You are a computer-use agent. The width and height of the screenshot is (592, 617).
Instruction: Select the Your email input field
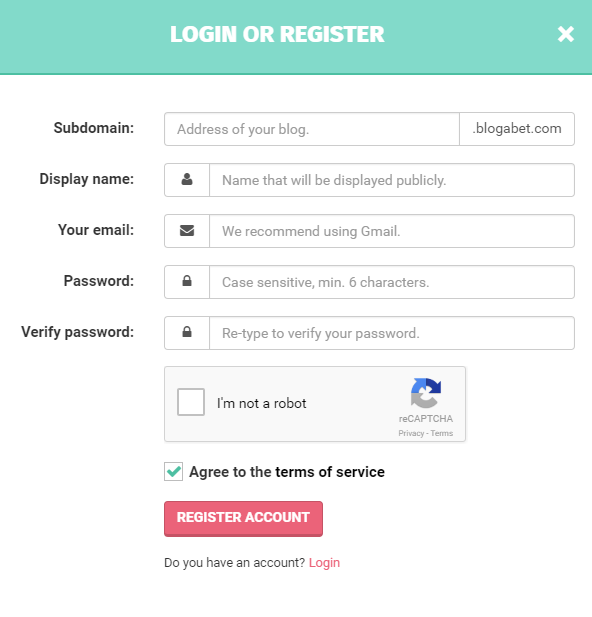coord(392,231)
